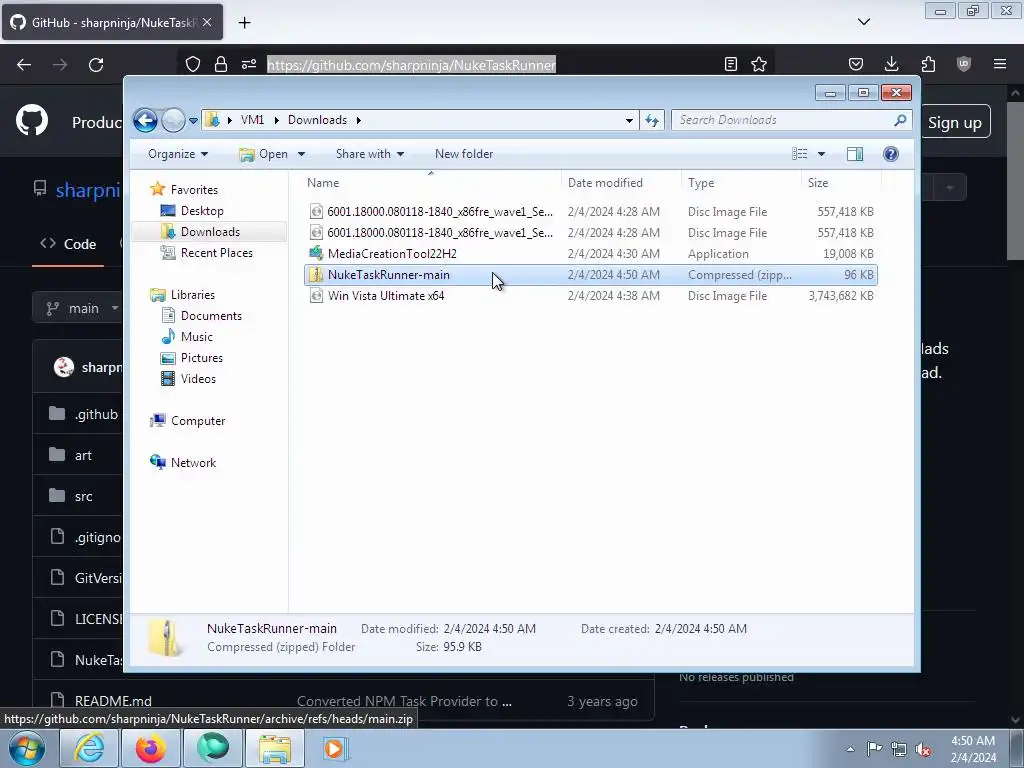Sort files by Size column

[x=841, y=183]
